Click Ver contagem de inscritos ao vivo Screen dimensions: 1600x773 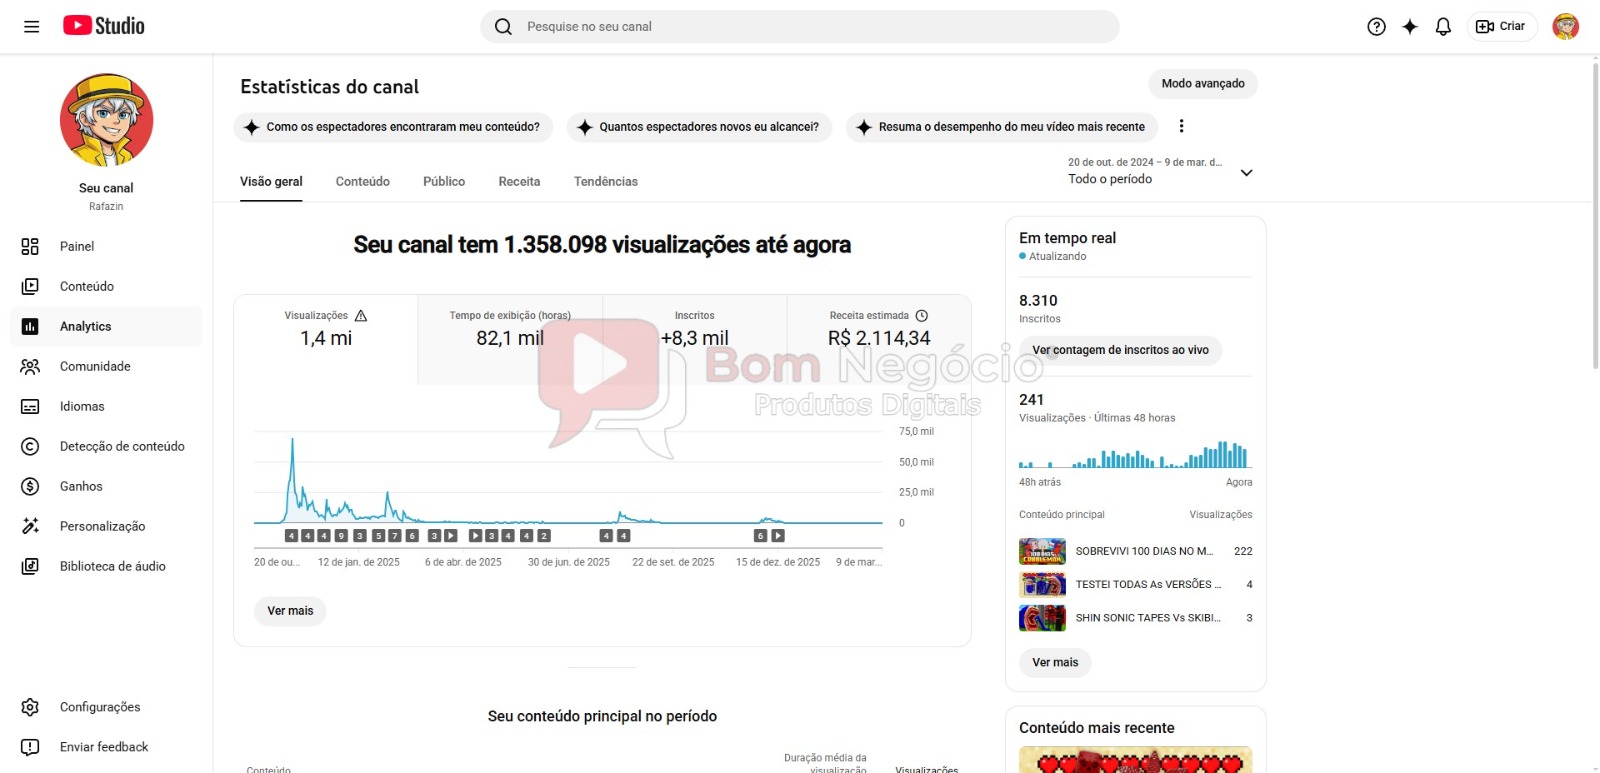pos(1120,350)
